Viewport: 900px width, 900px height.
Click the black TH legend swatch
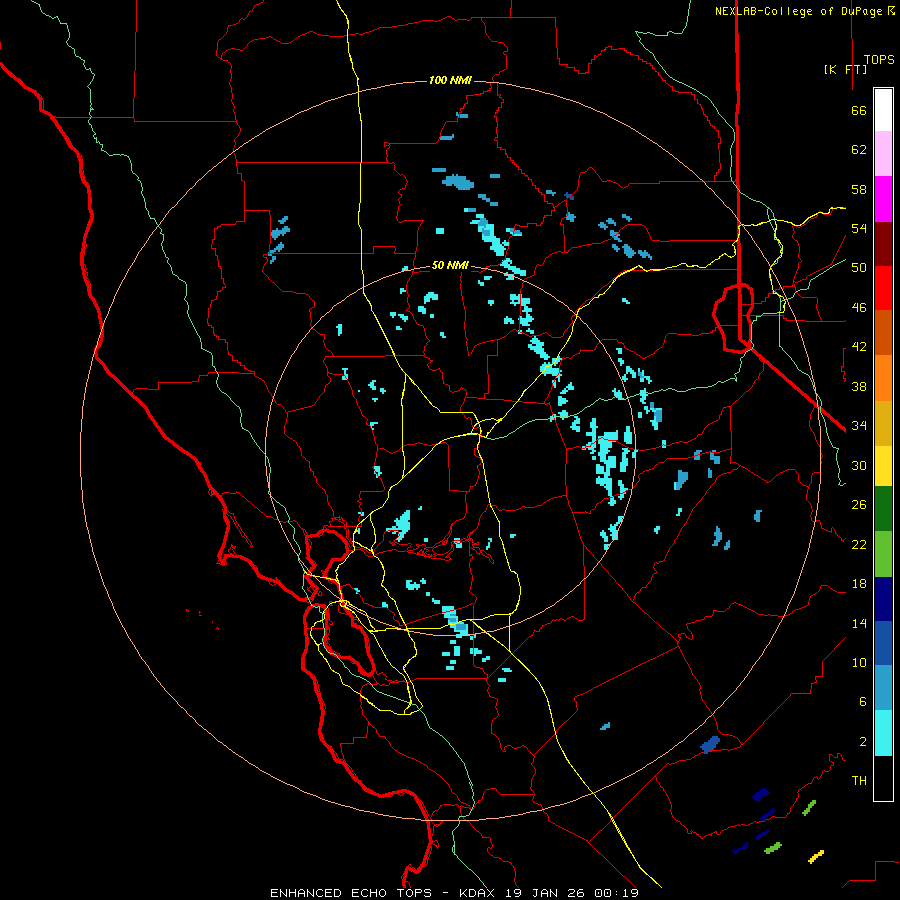883,778
